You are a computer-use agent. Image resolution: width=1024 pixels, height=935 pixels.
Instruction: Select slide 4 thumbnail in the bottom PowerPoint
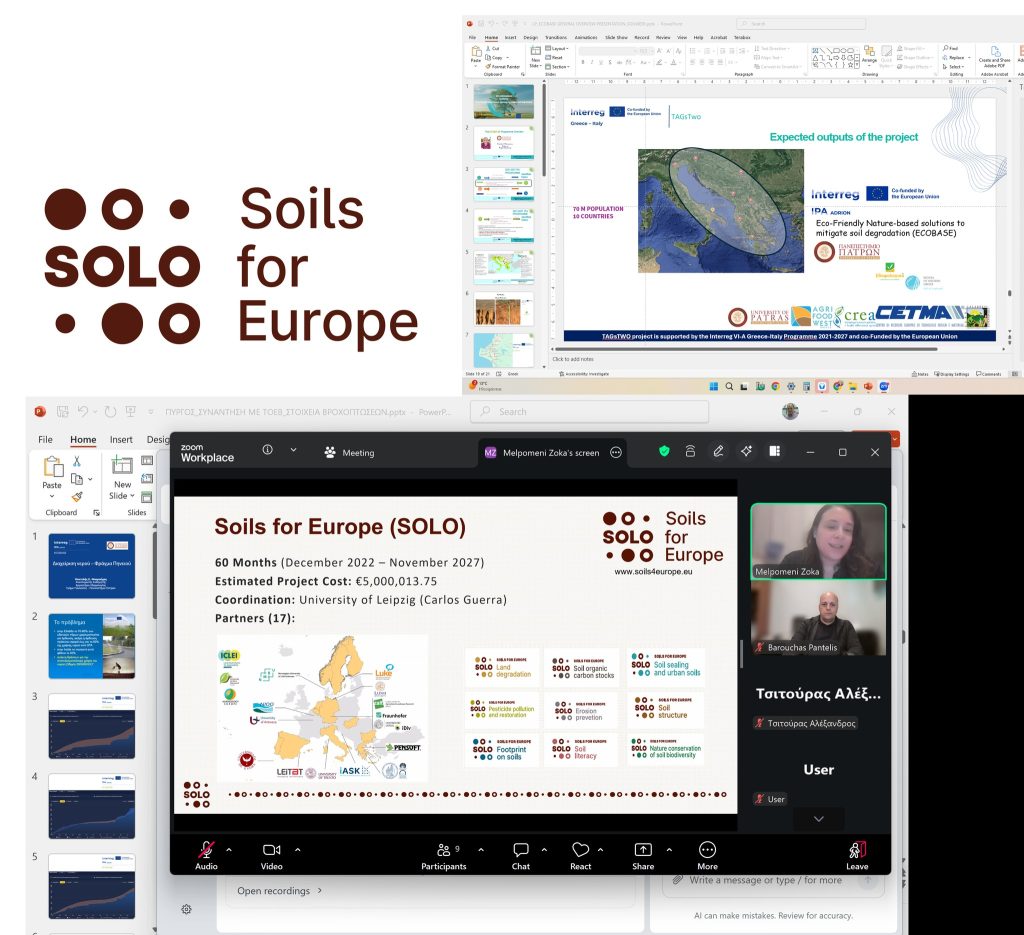click(x=91, y=806)
